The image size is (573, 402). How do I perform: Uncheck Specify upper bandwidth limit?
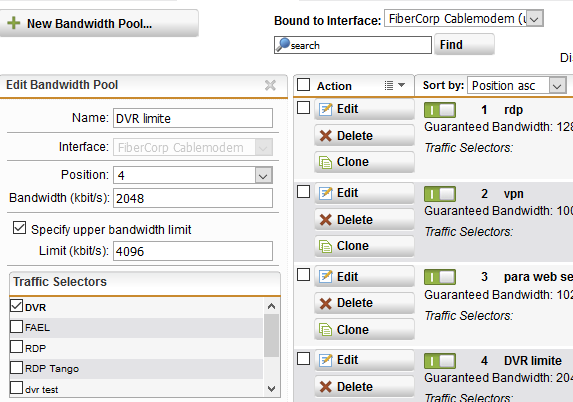[19, 228]
